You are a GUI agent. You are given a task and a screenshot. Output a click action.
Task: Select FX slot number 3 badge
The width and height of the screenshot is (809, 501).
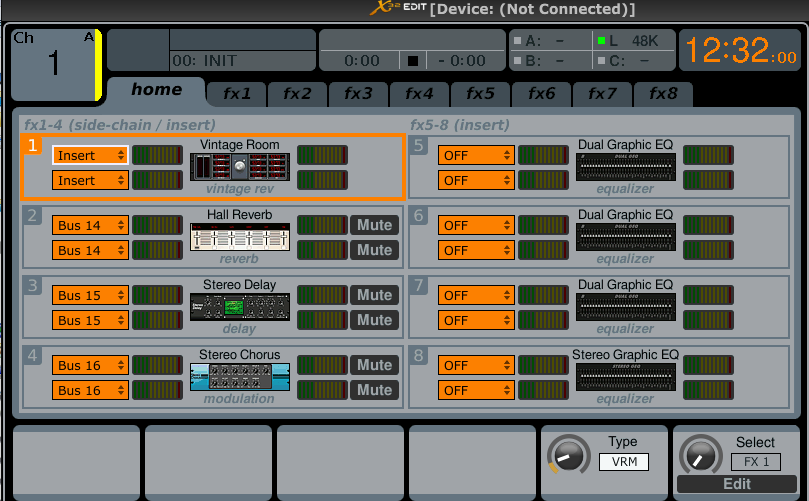(32, 285)
